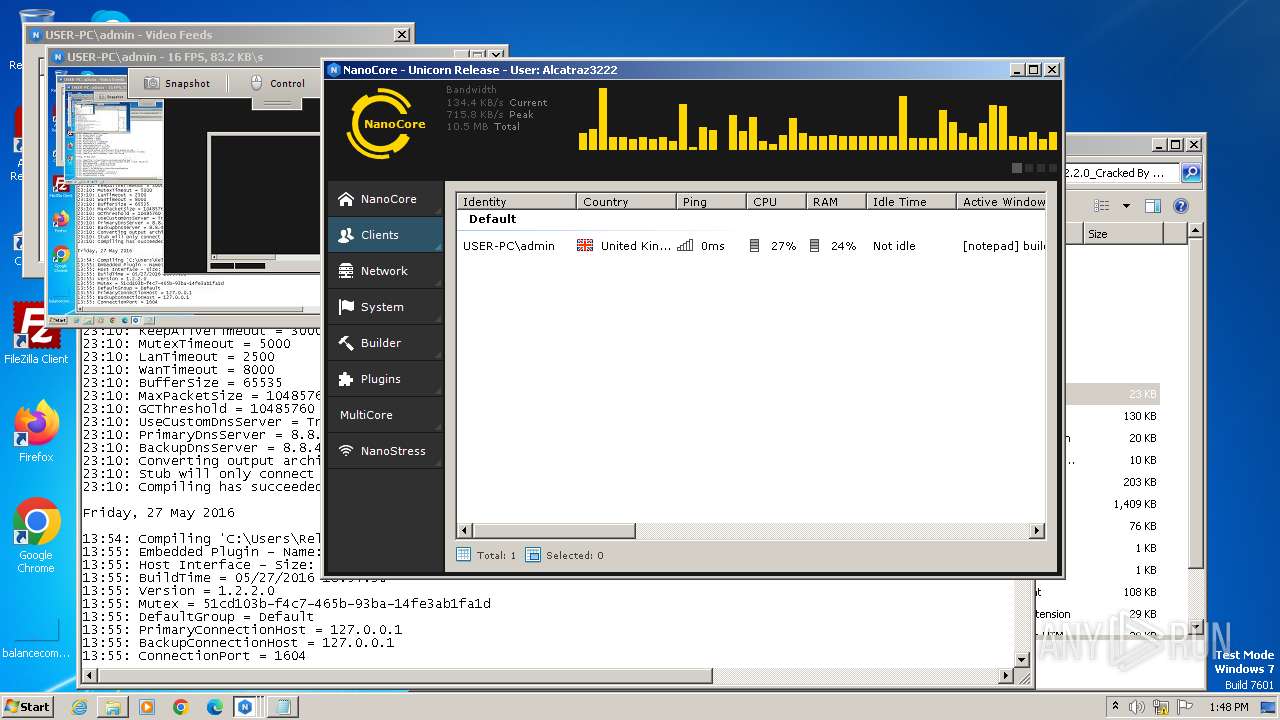1280x720 pixels.
Task: Show hidden tray icons arrow
Action: click(x=1115, y=707)
